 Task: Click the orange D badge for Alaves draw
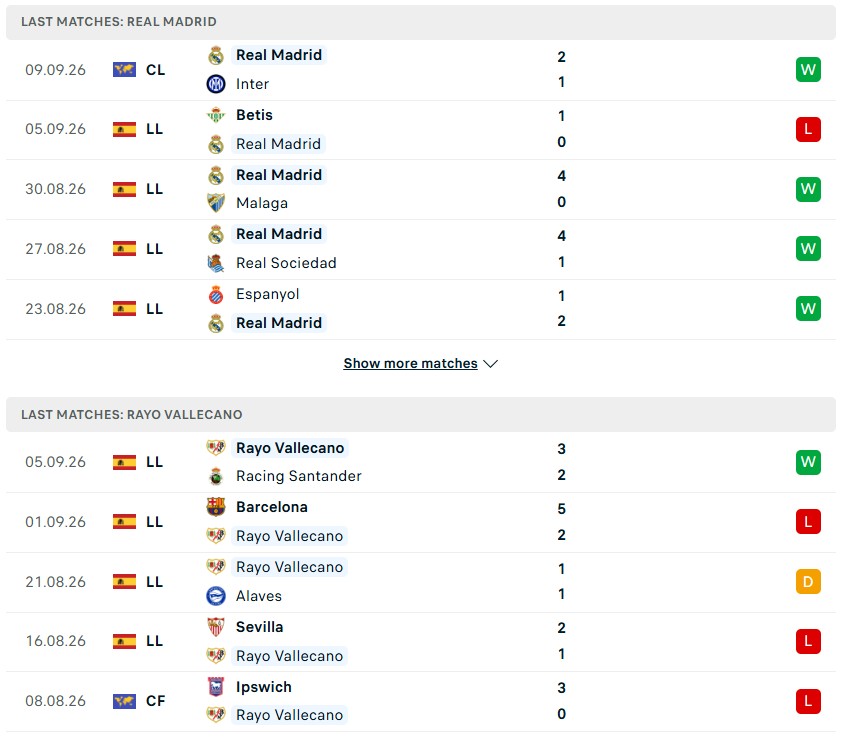click(808, 582)
